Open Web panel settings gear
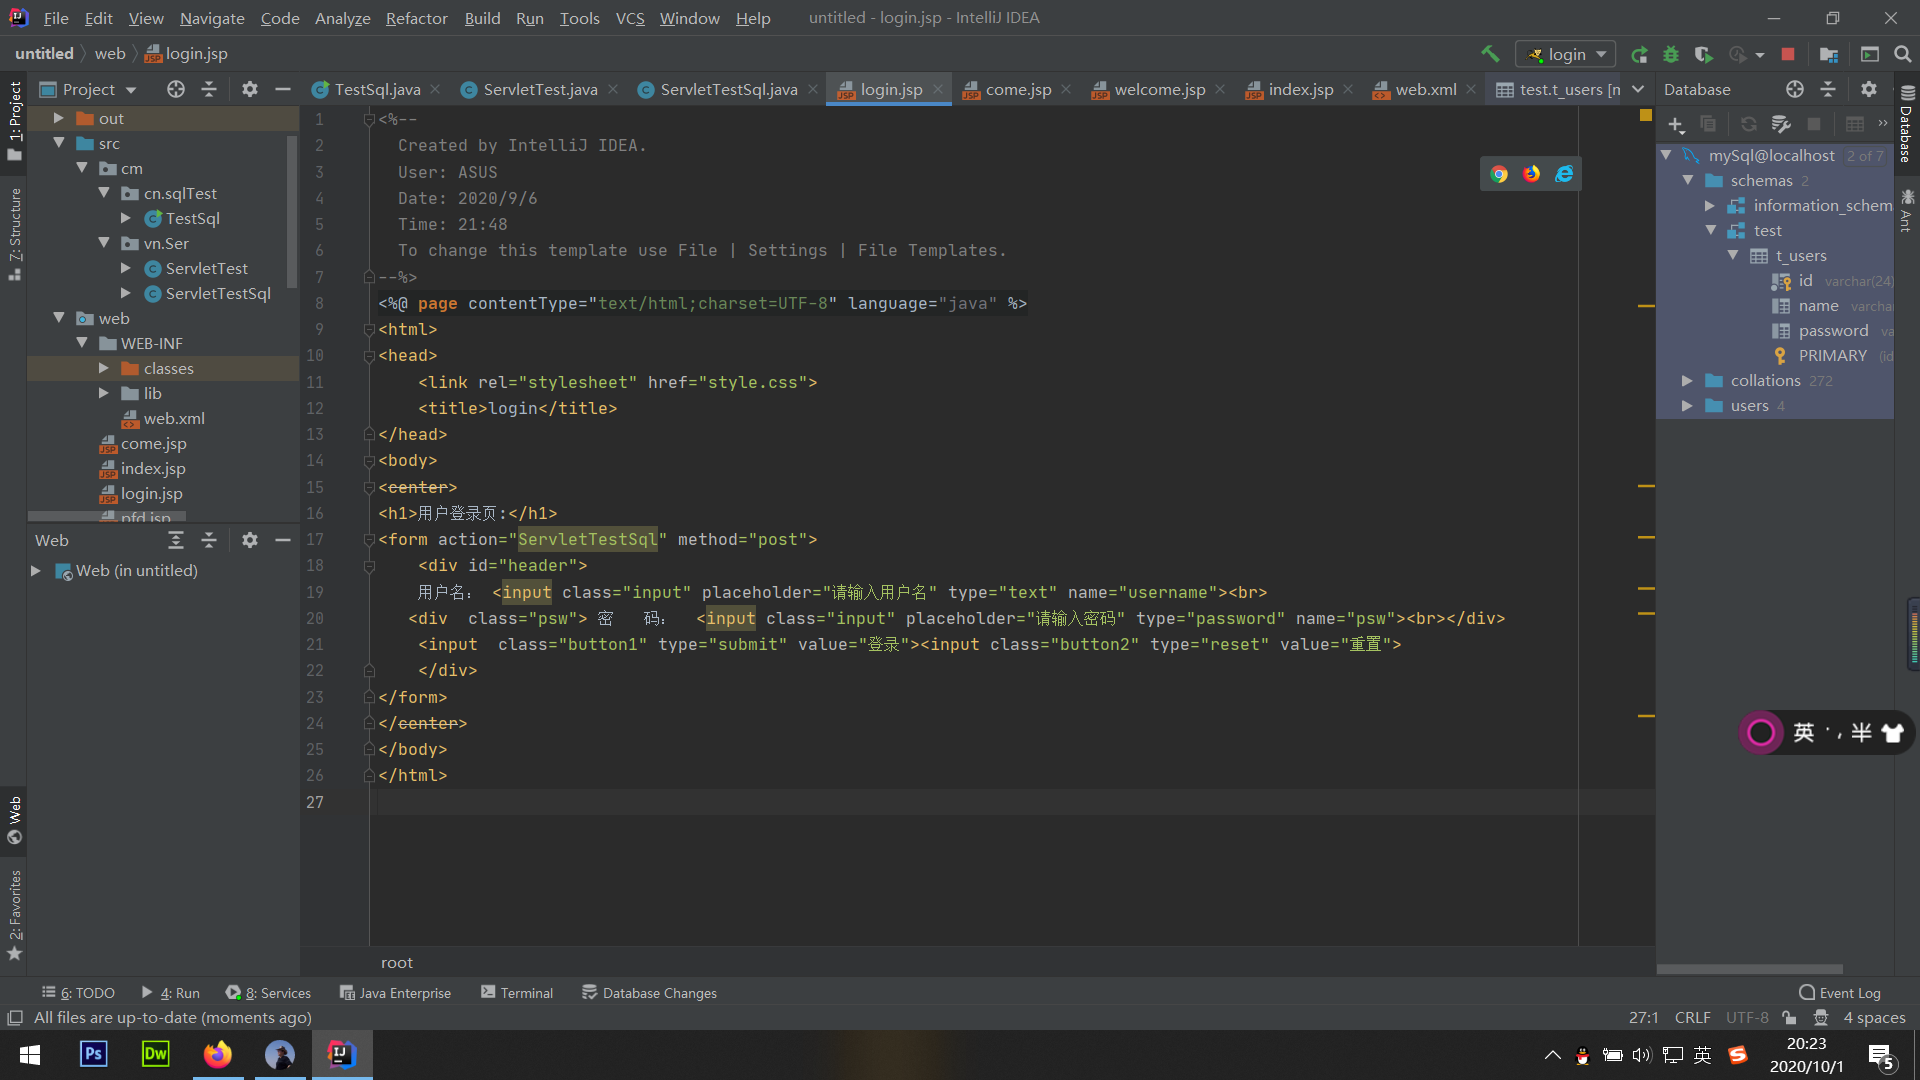This screenshot has height=1080, width=1920. coord(250,540)
